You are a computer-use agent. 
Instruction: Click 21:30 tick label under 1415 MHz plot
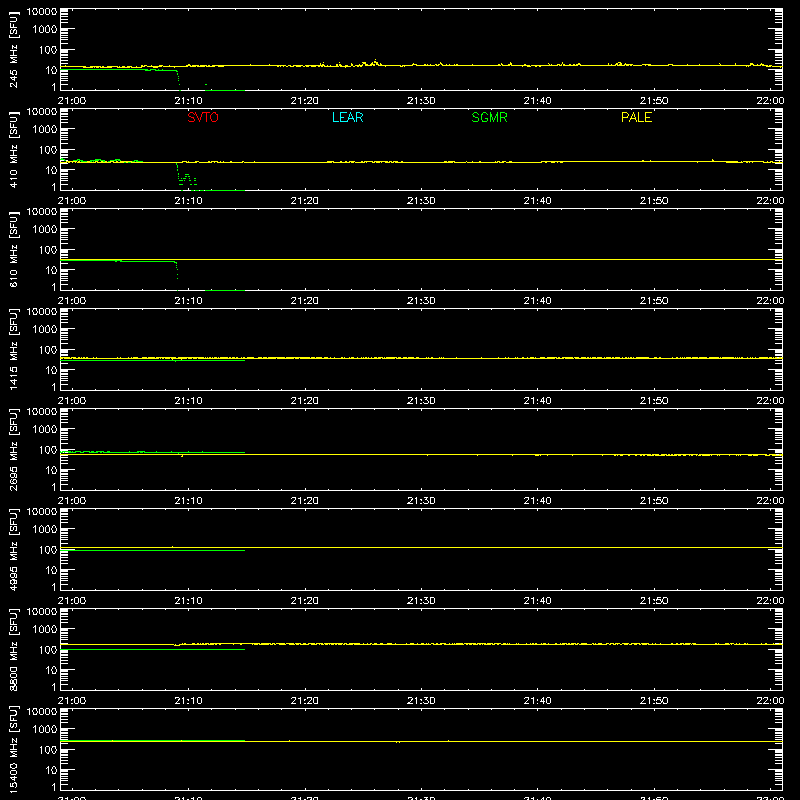tap(421, 401)
